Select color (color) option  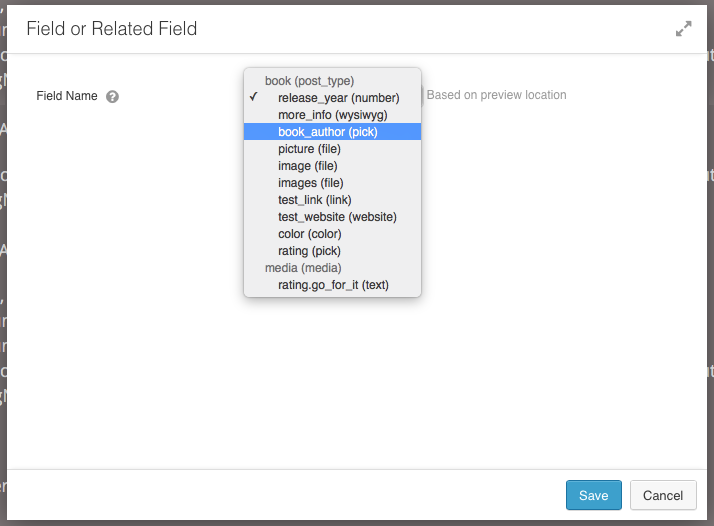(332, 234)
